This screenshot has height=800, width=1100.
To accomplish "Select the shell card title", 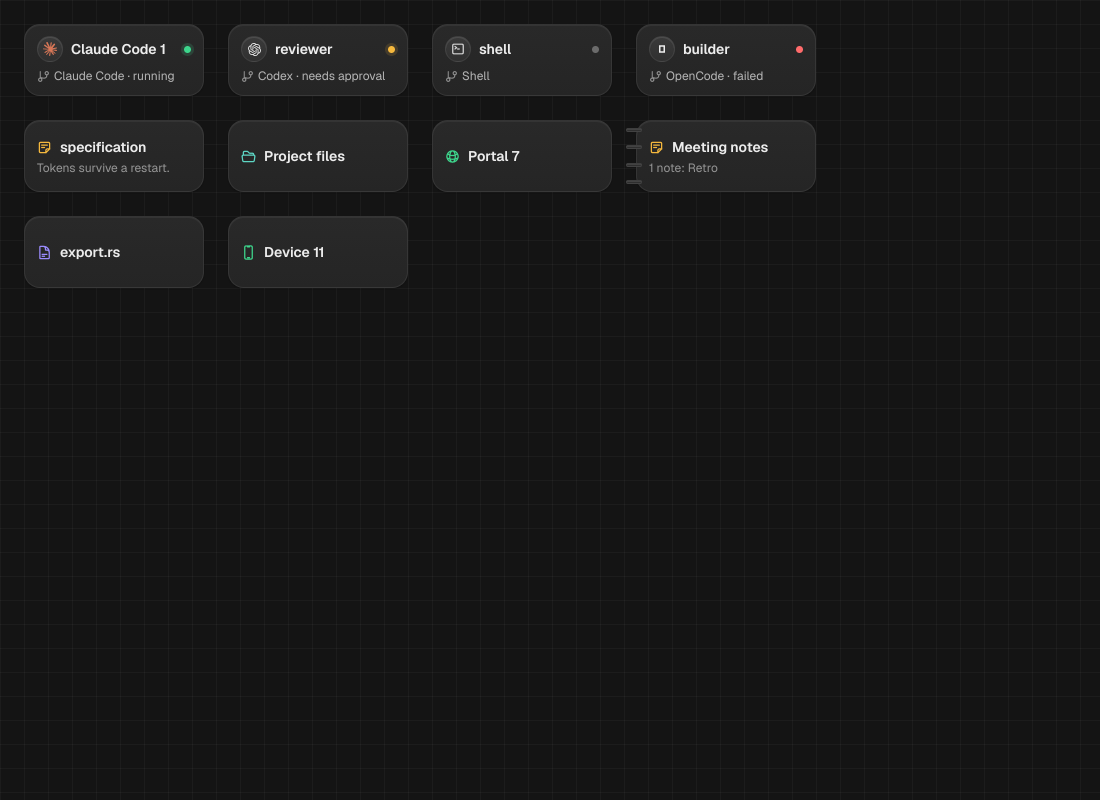I will pos(495,49).
